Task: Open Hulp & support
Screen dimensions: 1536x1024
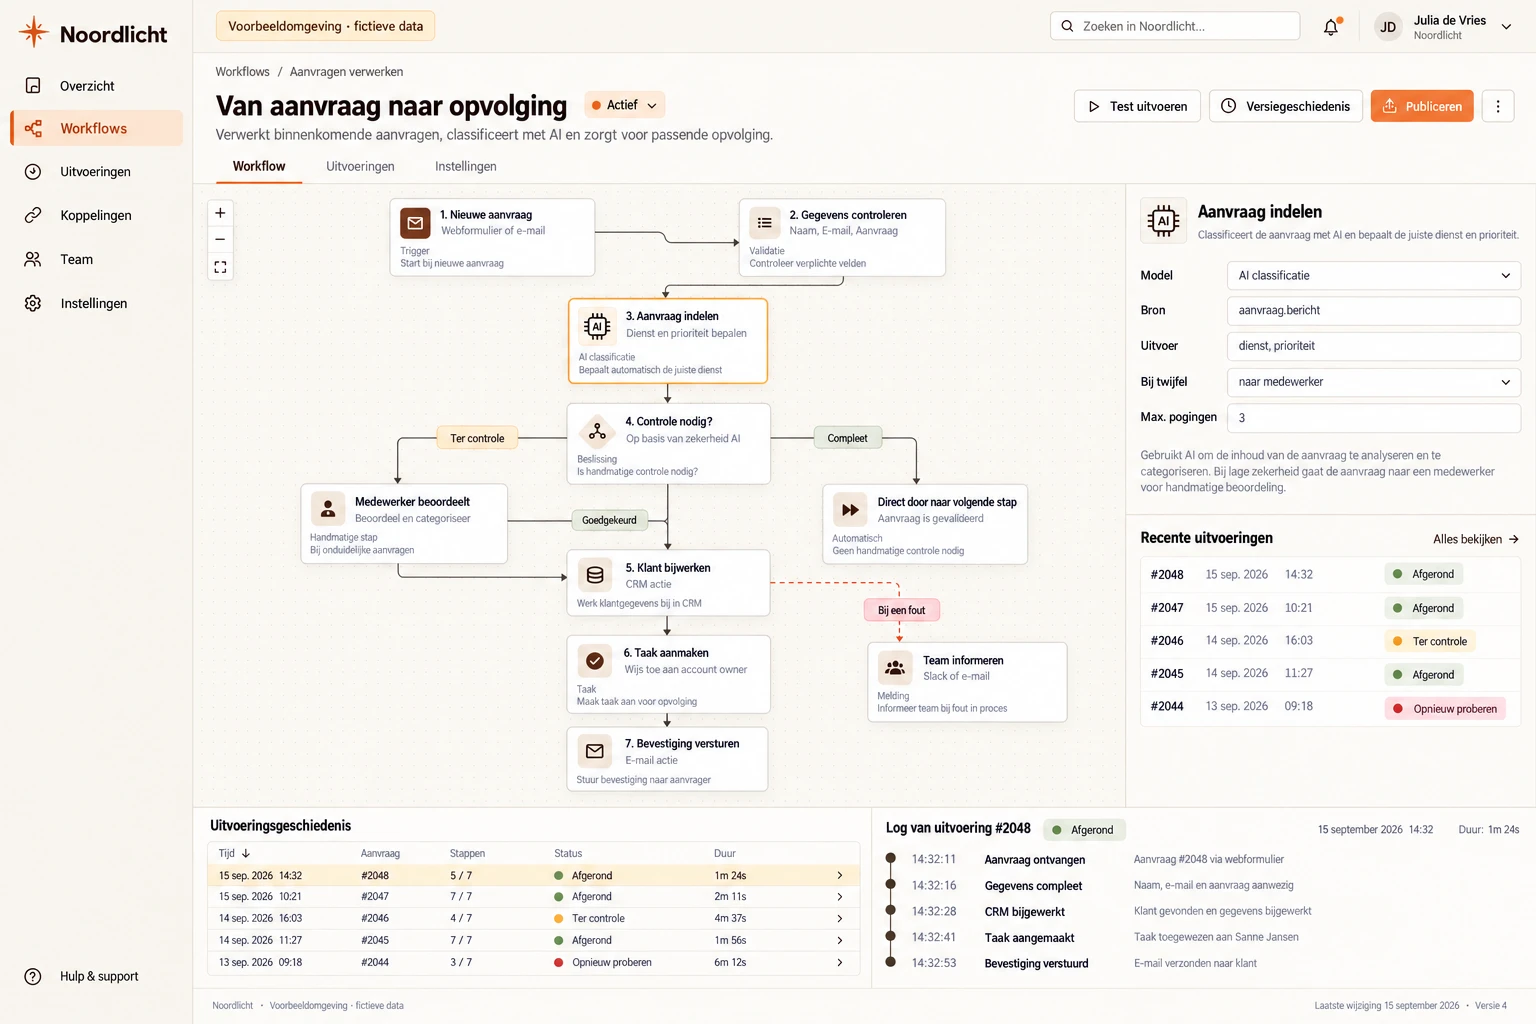Action: click(x=82, y=976)
